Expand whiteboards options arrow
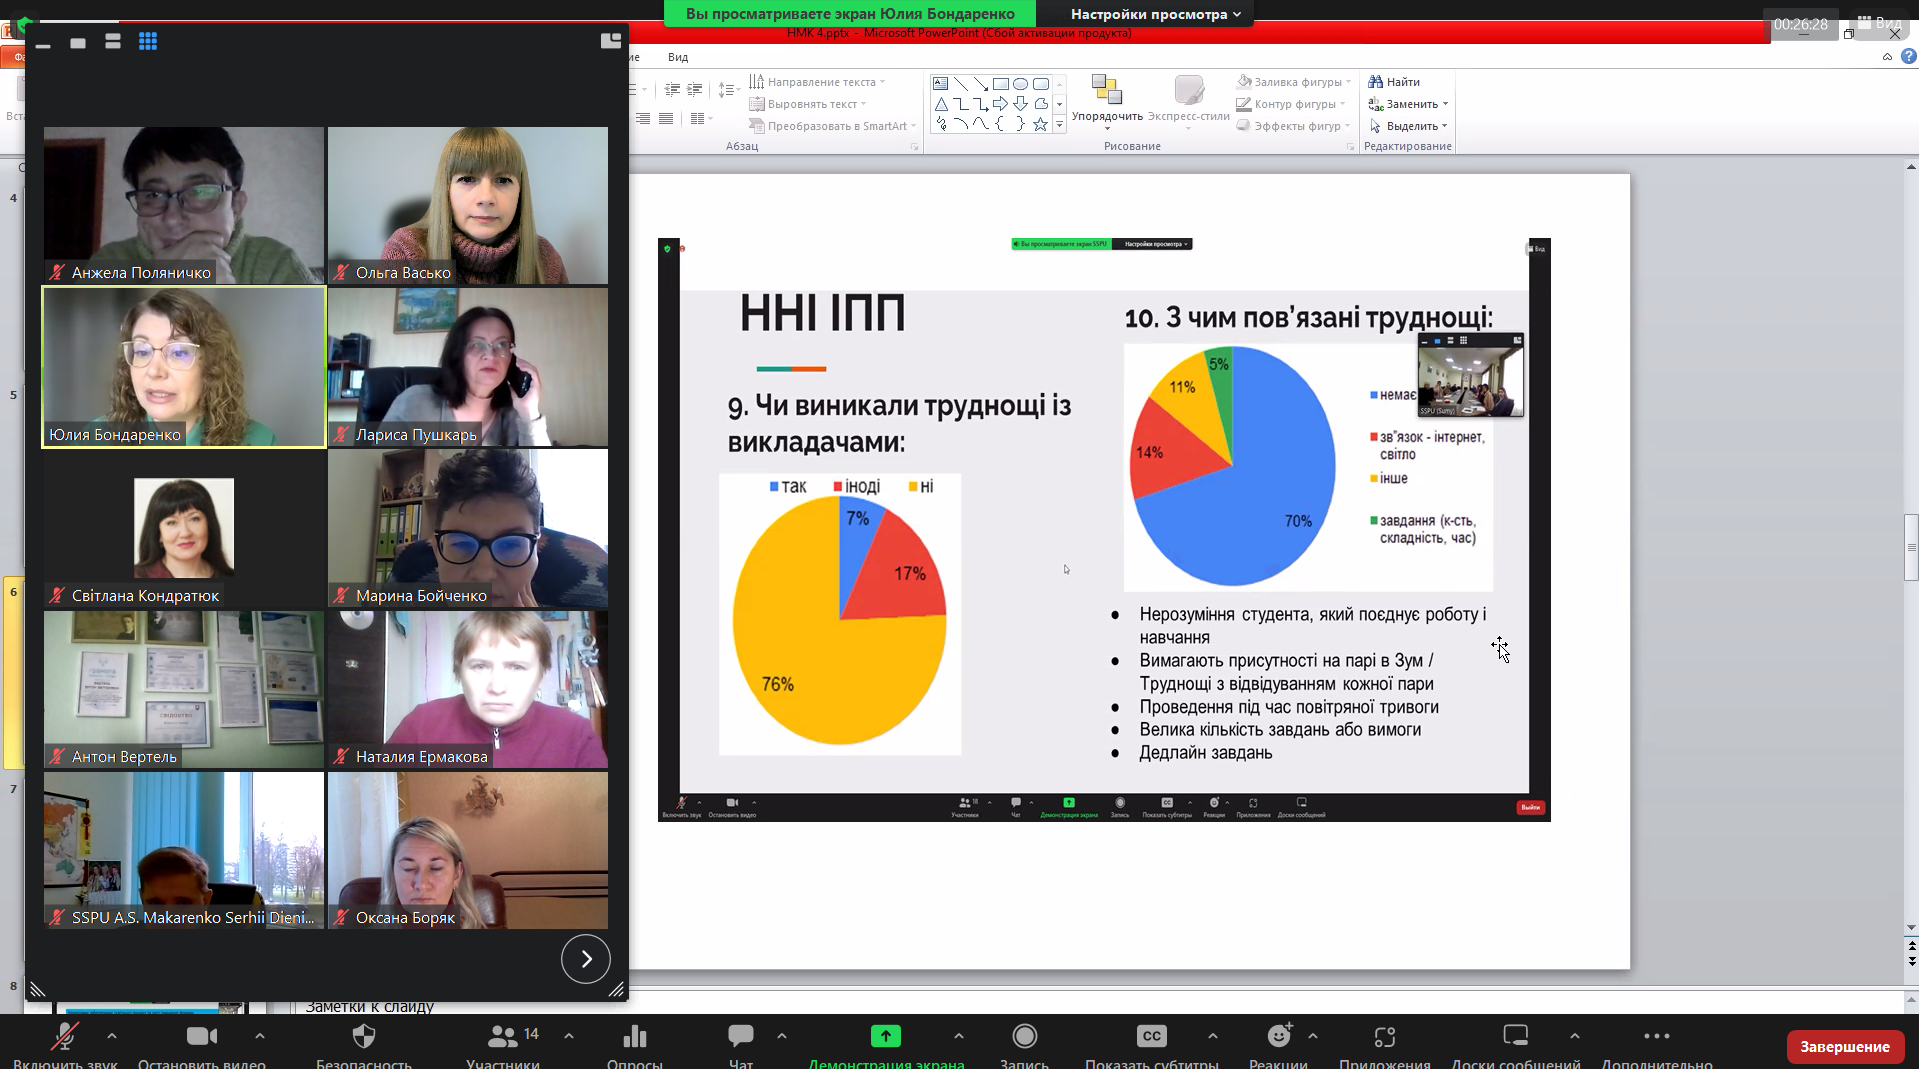The height and width of the screenshot is (1069, 1919). pos(1575,1036)
